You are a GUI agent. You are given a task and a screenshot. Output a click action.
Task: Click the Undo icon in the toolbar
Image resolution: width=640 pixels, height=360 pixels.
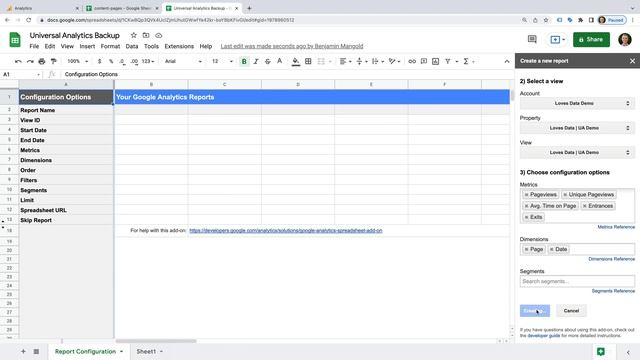[x=18, y=61]
